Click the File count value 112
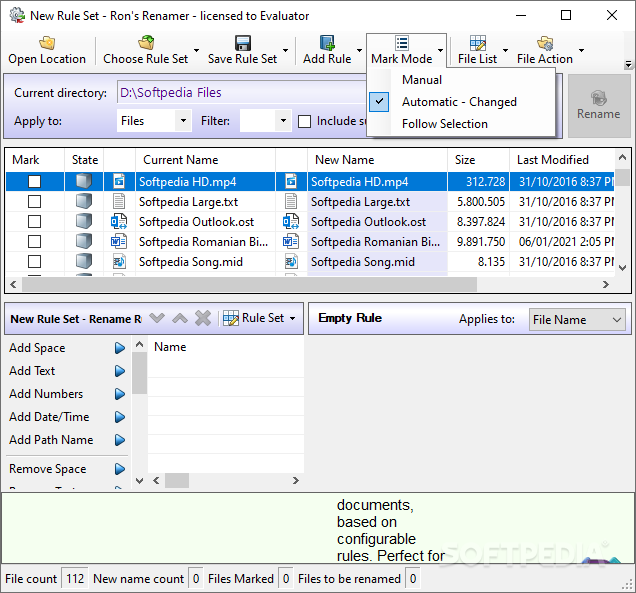This screenshot has width=636, height=593. tap(75, 578)
